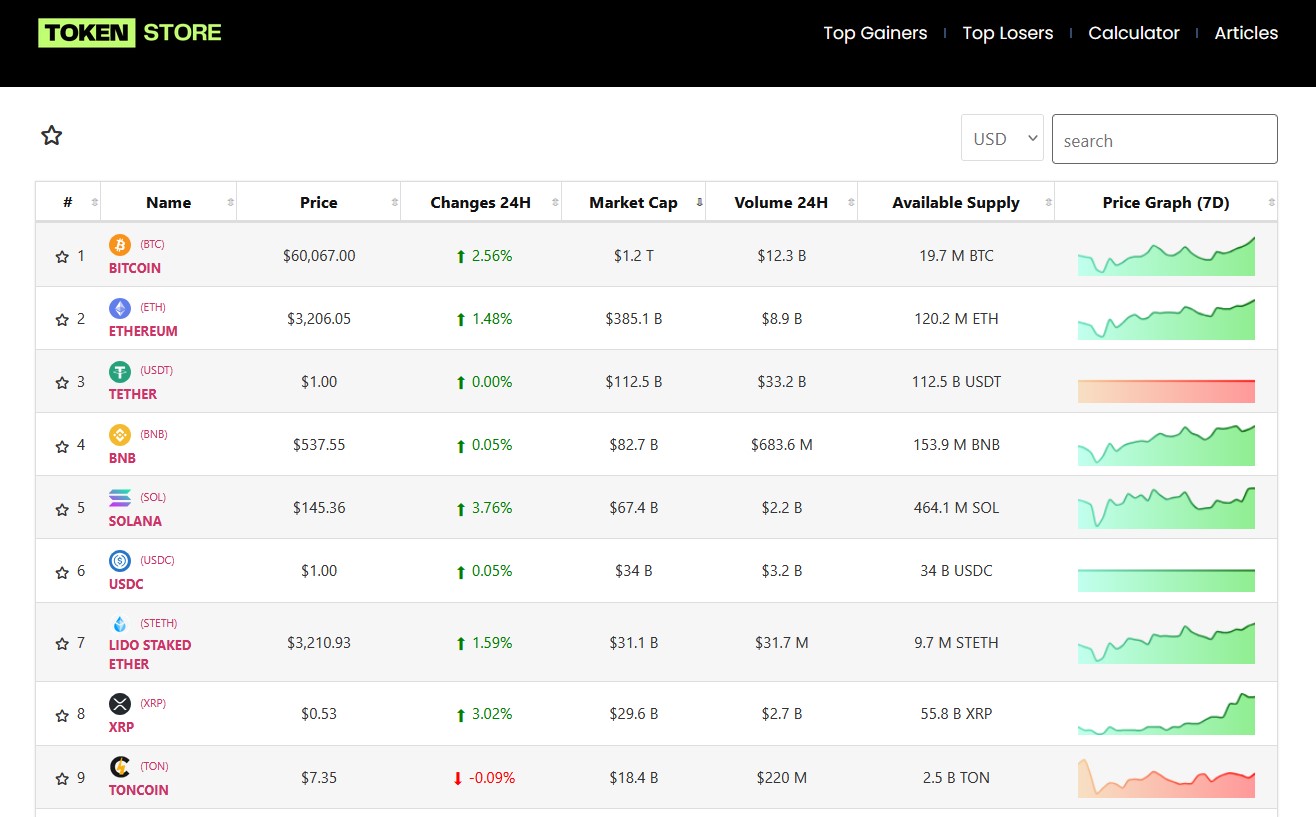Click the 464.1 M SOL supply cell
The image size is (1316, 817).
coord(956,508)
